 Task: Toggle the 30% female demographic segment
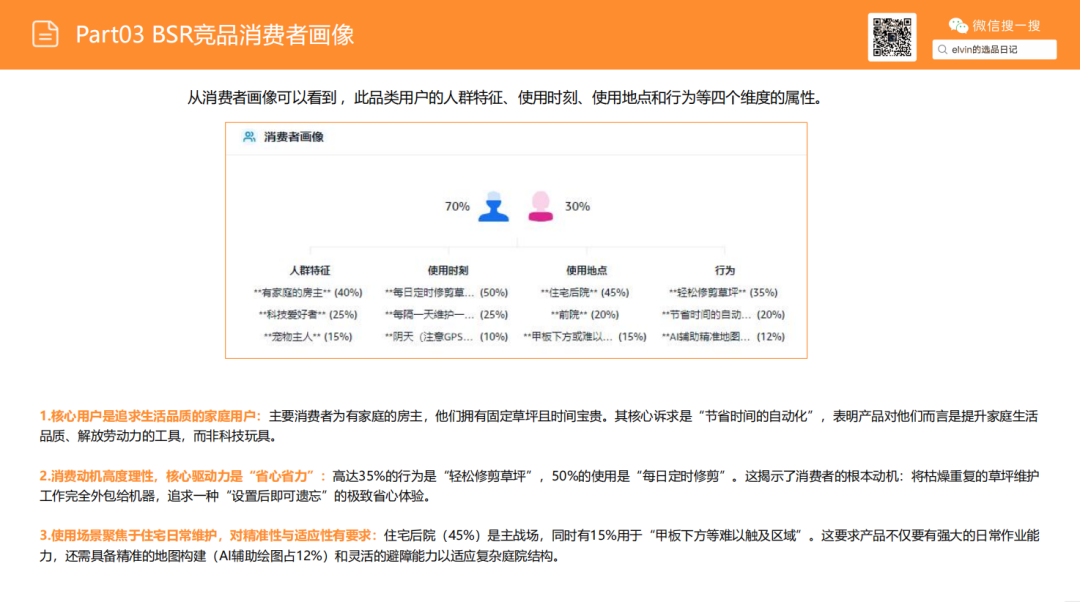coord(577,208)
